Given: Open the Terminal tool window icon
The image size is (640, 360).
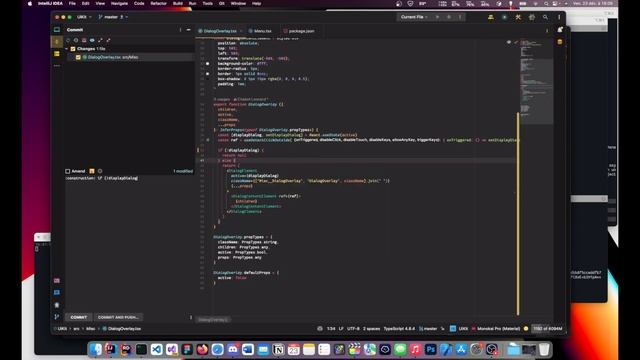Looking at the screenshot, I should (57, 292).
